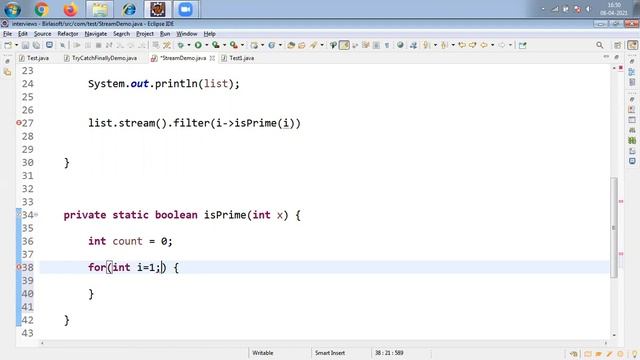The height and width of the screenshot is (360, 640).
Task: Open Zoom from the taskbar
Action: point(186,9)
